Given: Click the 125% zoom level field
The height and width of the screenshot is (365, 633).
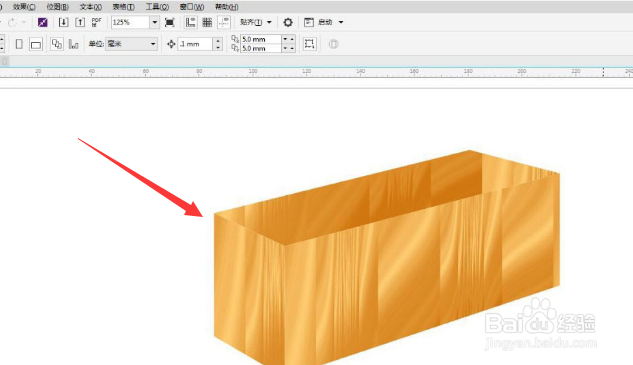Looking at the screenshot, I should [x=130, y=22].
